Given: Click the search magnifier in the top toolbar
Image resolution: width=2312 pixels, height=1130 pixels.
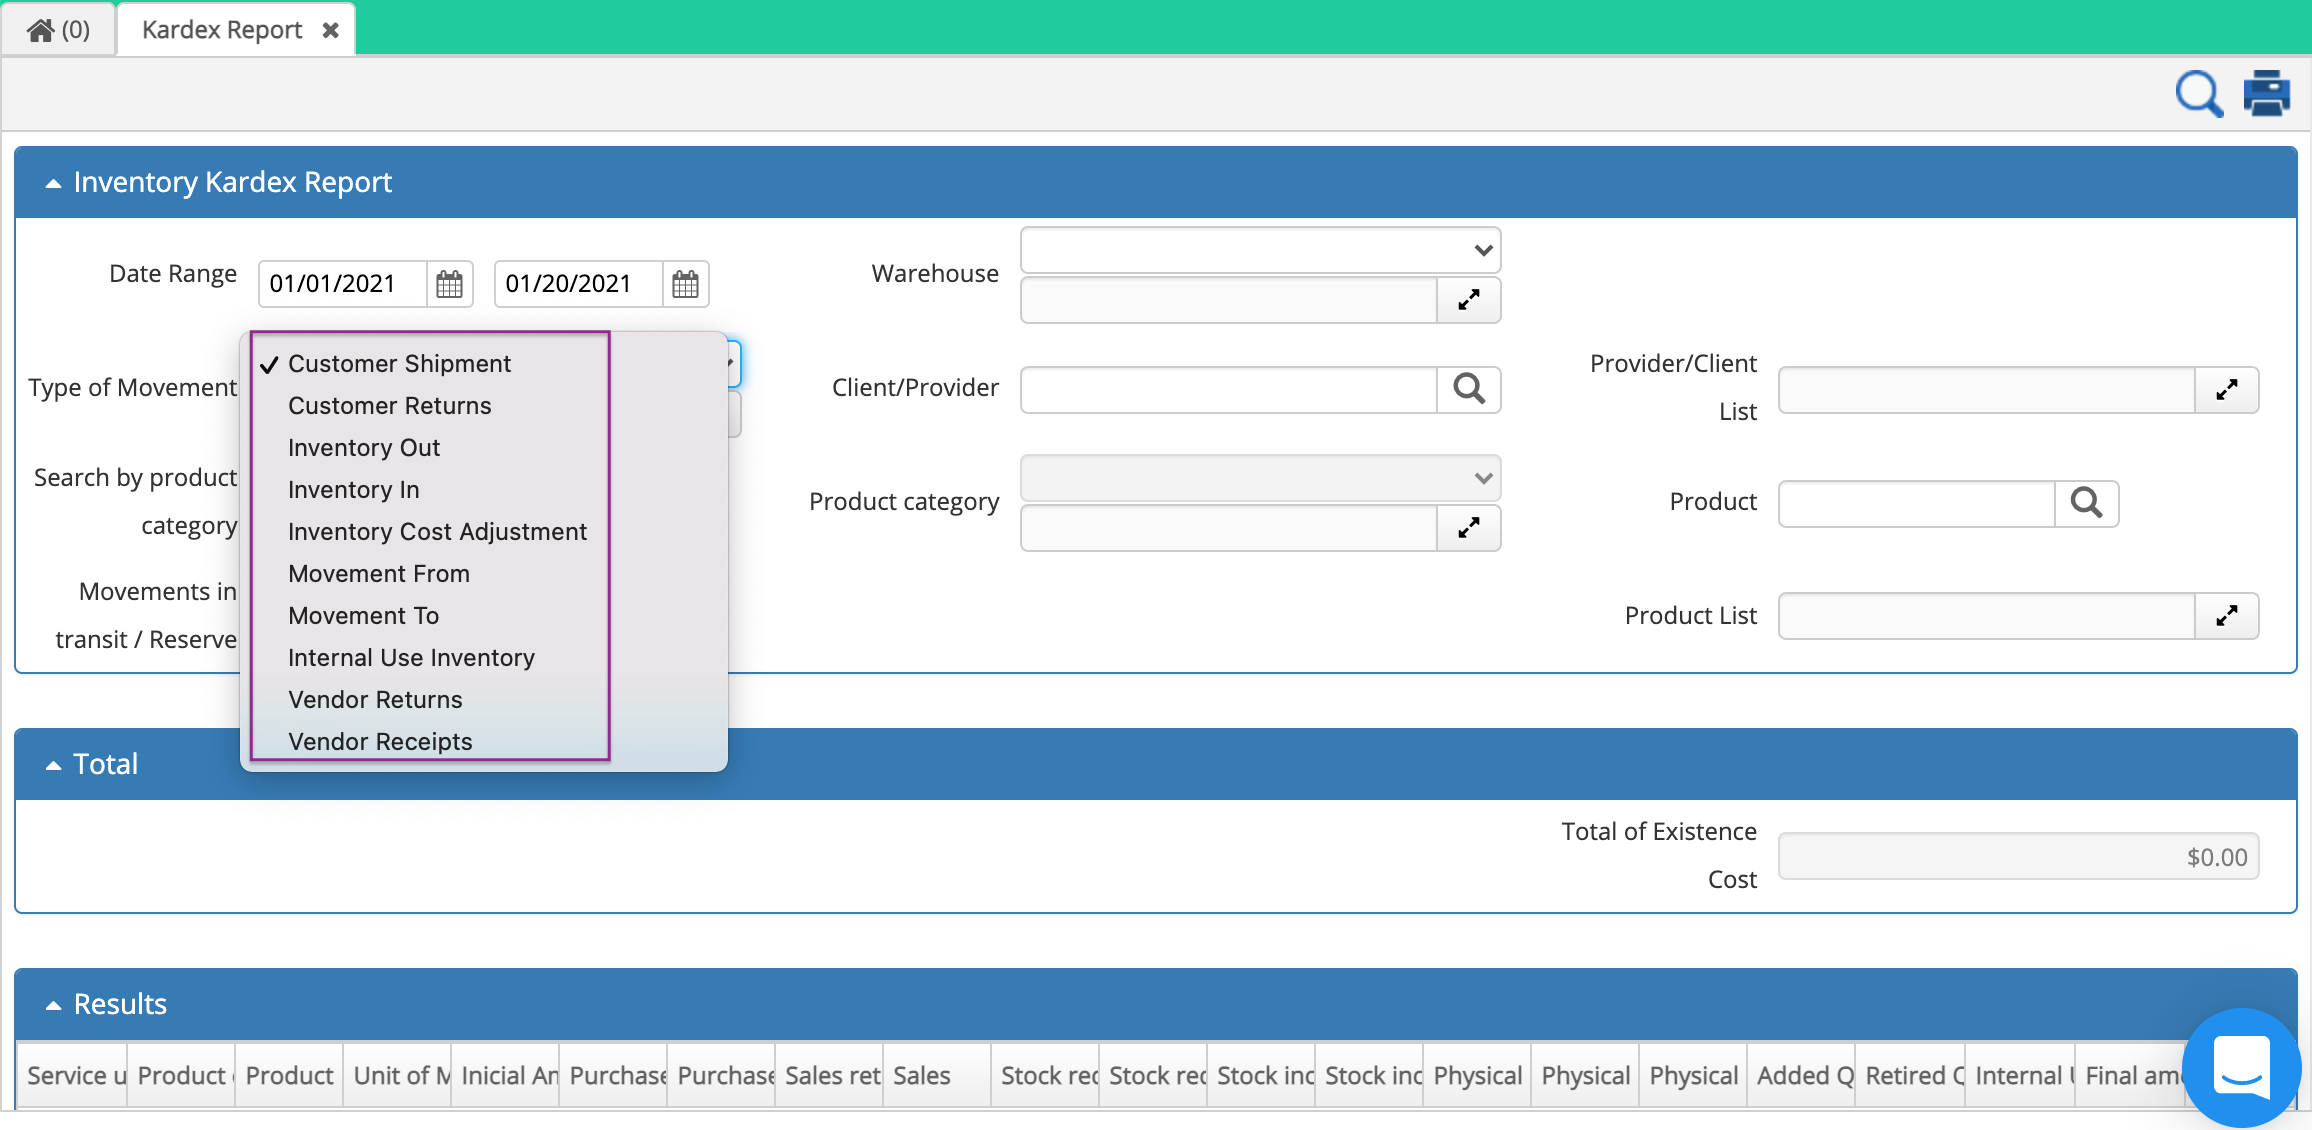Looking at the screenshot, I should pos(2198,93).
